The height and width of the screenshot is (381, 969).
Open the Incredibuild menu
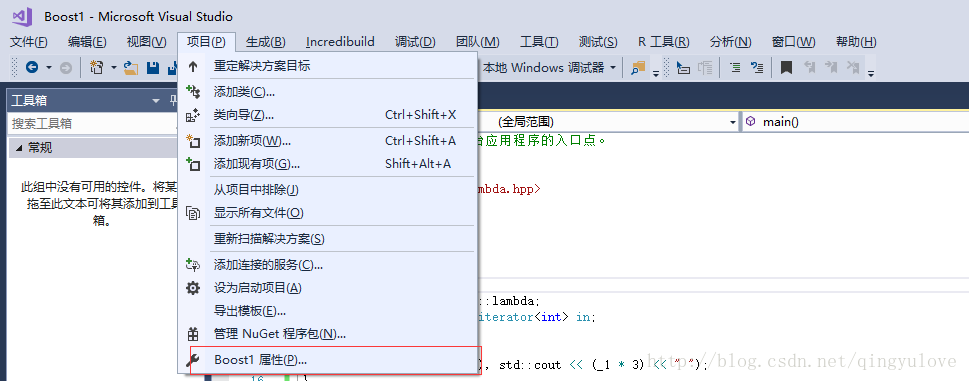click(340, 42)
